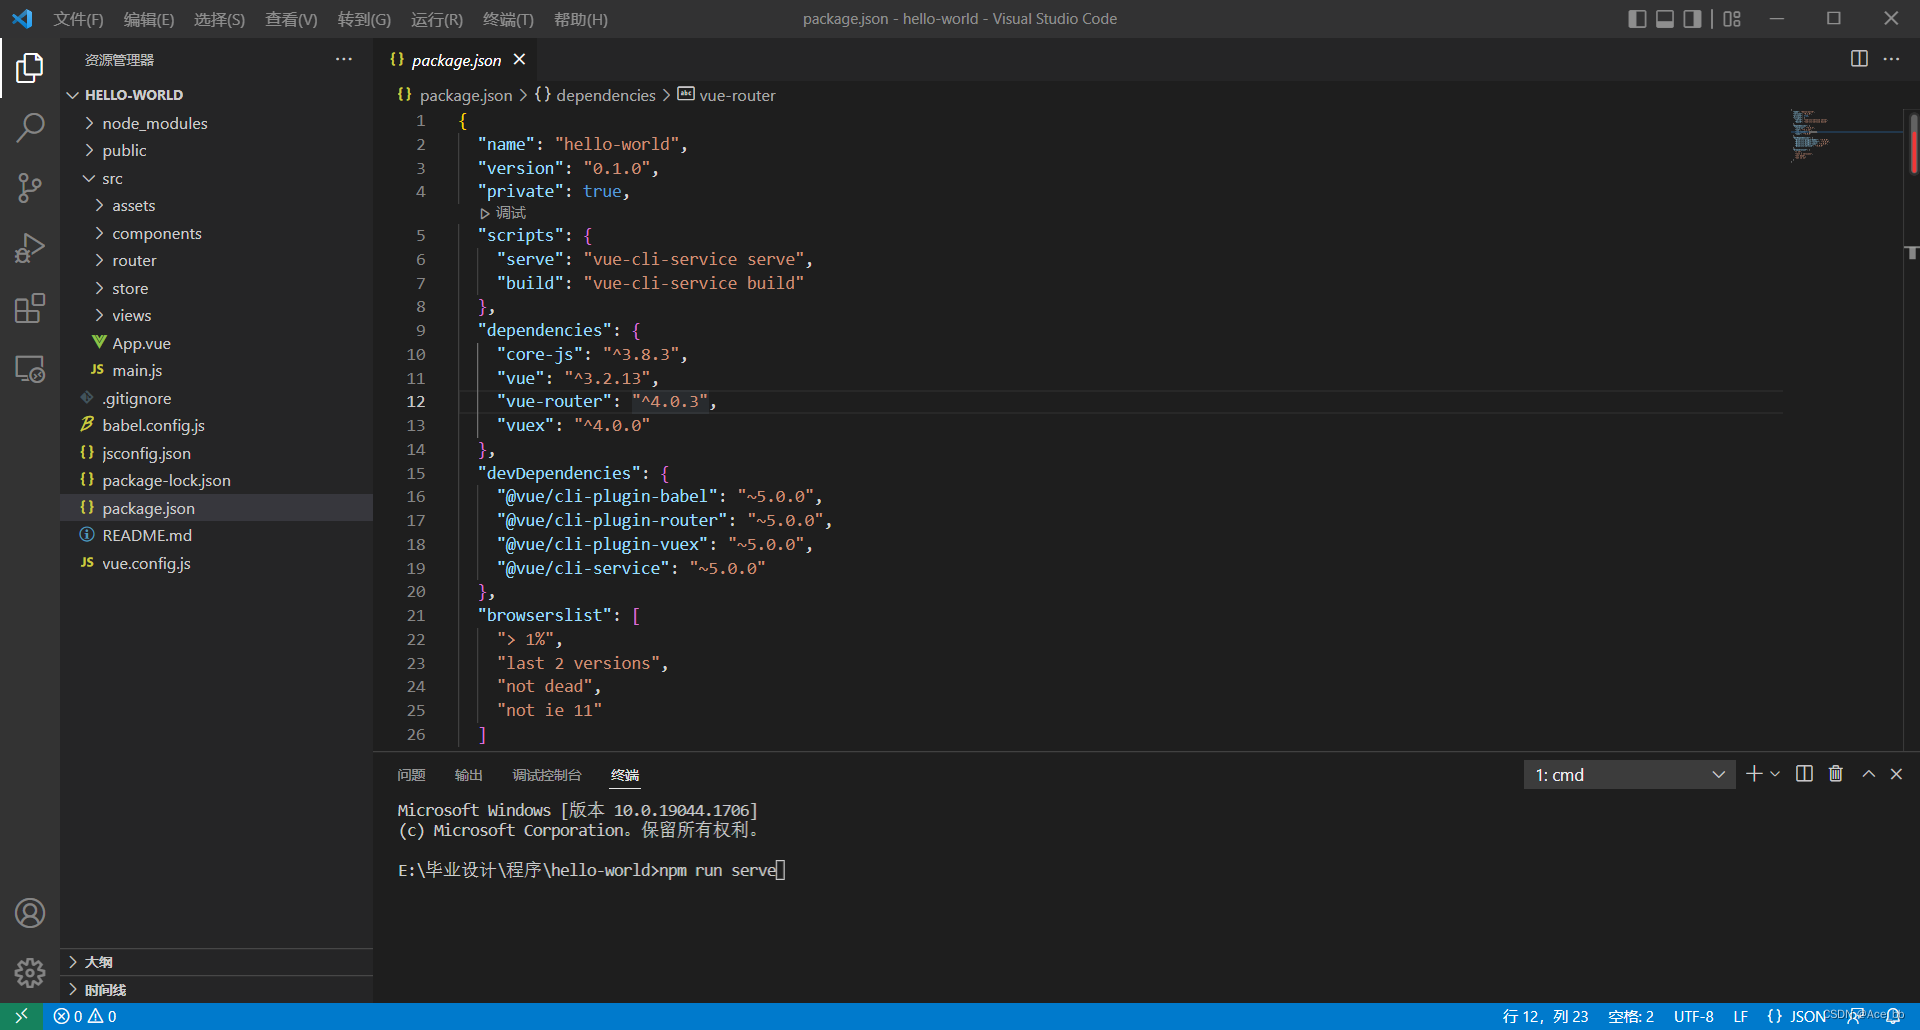The width and height of the screenshot is (1920, 1030).
Task: Close the terminal panel
Action: tap(1896, 774)
